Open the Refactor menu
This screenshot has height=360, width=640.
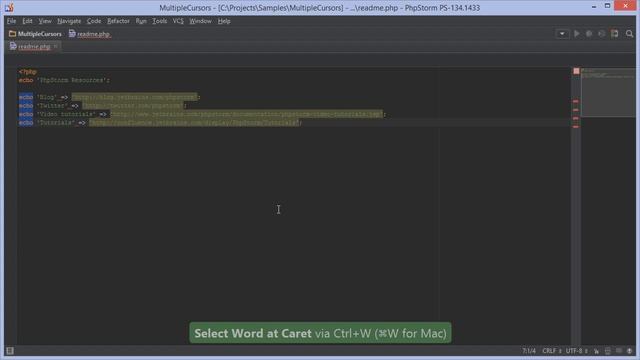[x=118, y=21]
